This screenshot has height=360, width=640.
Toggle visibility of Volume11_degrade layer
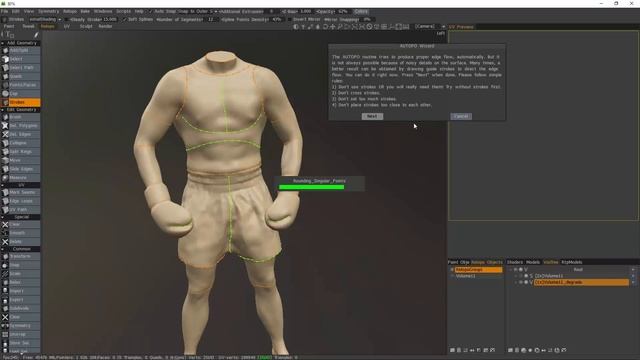tap(520, 282)
